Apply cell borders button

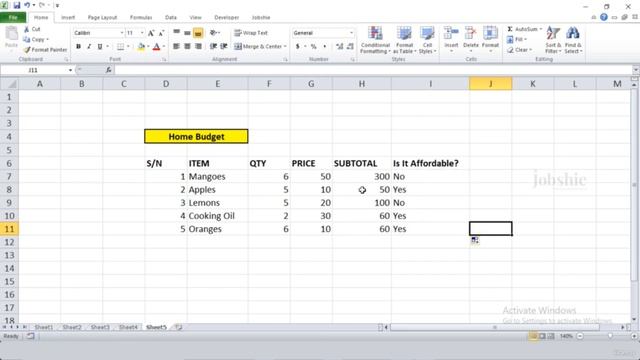point(120,47)
